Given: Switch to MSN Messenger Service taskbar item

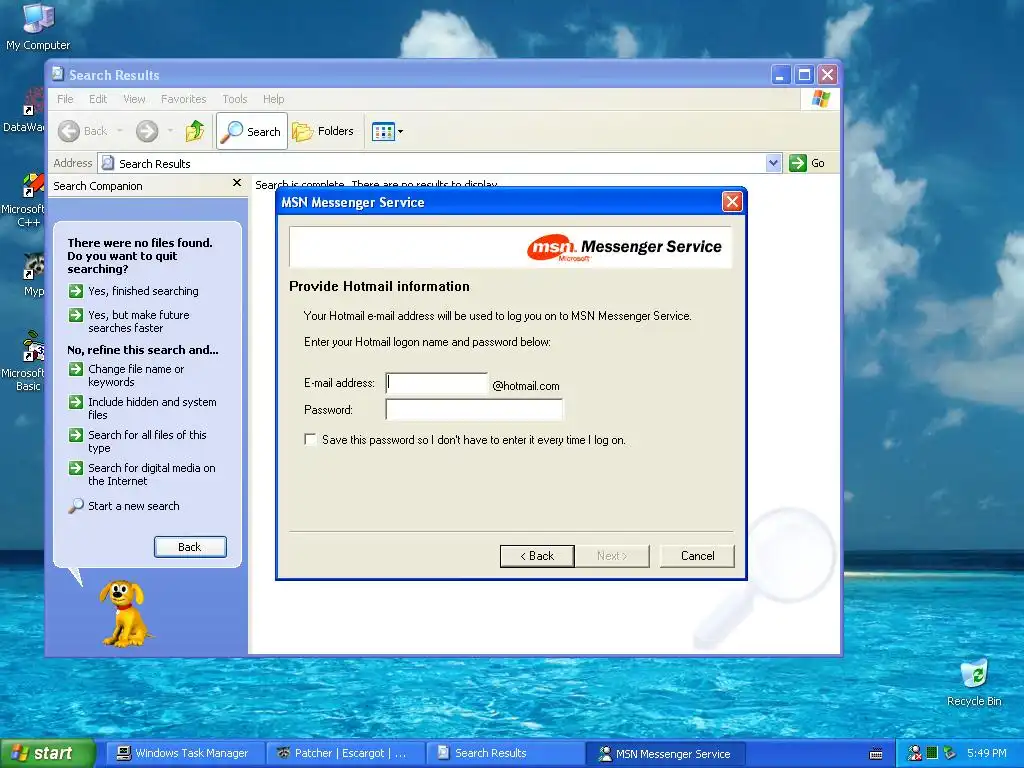Looking at the screenshot, I should (665, 753).
